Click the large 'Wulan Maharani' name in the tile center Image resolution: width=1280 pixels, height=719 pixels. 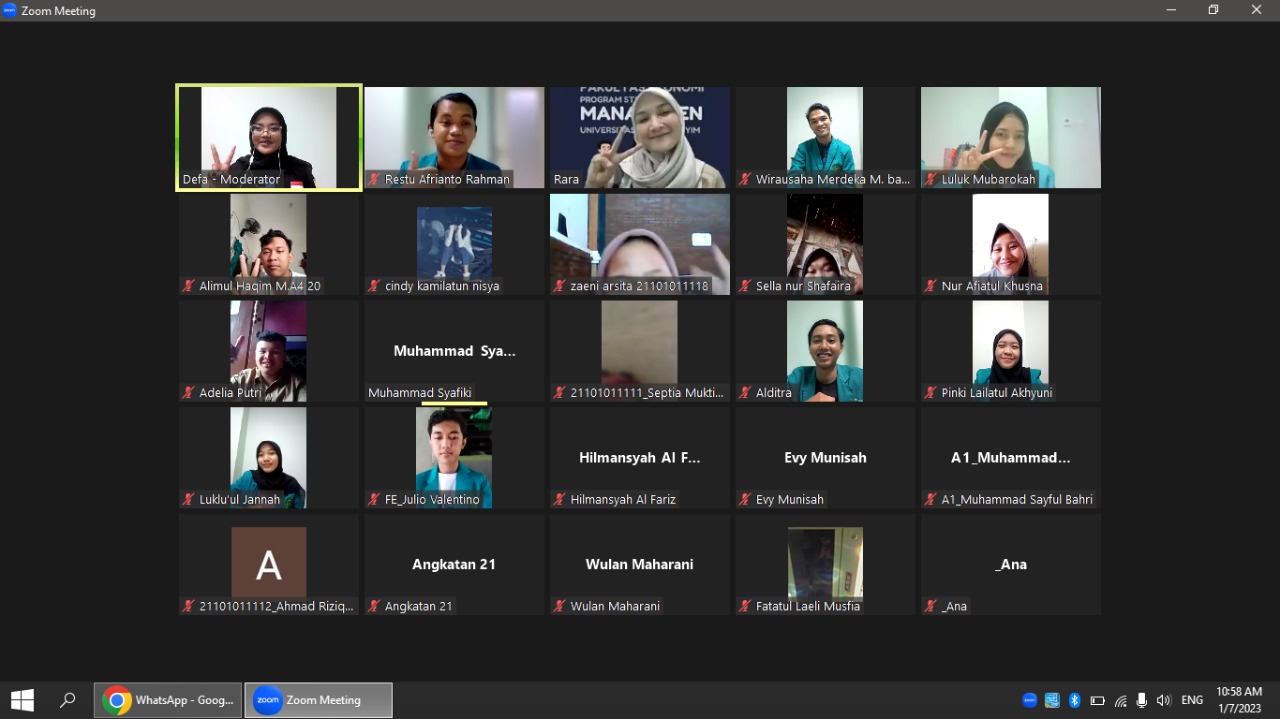(640, 564)
